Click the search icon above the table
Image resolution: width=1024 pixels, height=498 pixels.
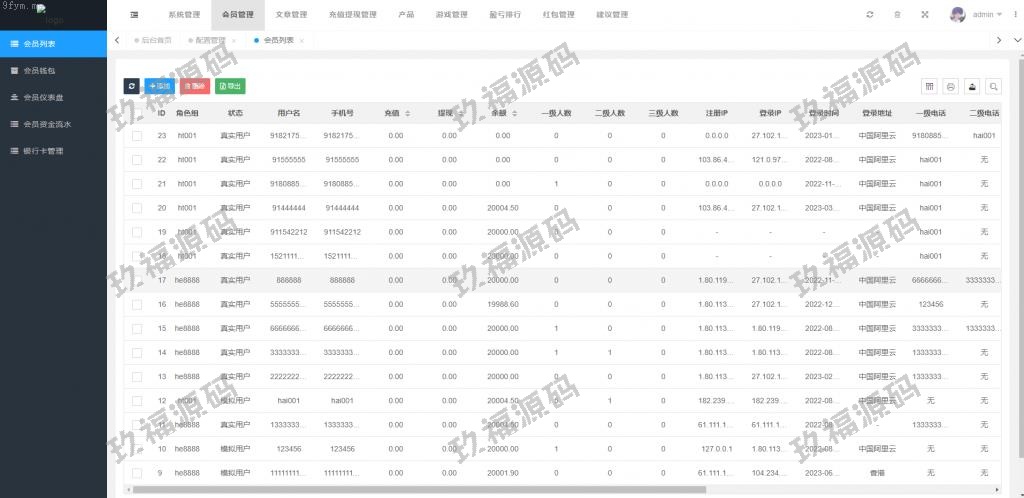click(x=993, y=87)
